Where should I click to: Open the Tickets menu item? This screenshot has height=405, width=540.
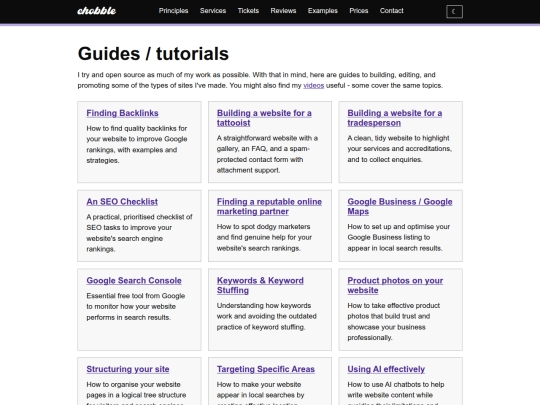coord(248,11)
